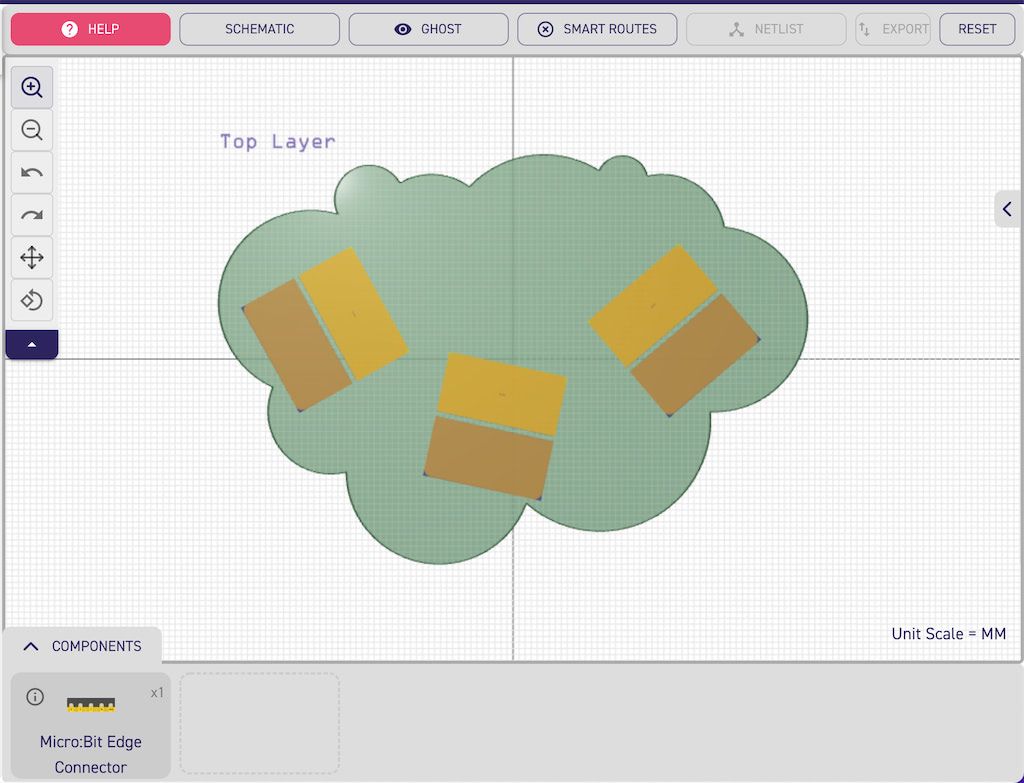Open info for Micro:Bit Edge Connector
The width and height of the screenshot is (1024, 783).
pyautogui.click(x=35, y=696)
